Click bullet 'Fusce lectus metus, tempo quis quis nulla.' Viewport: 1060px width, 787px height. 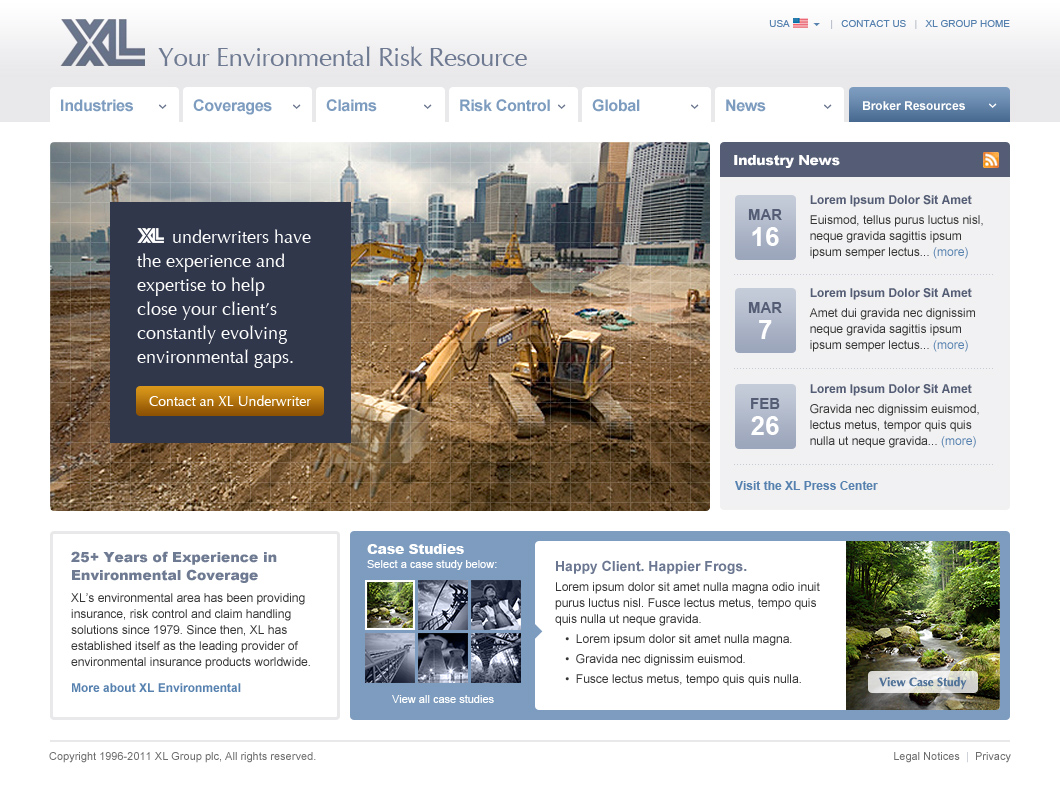pyautogui.click(x=688, y=679)
